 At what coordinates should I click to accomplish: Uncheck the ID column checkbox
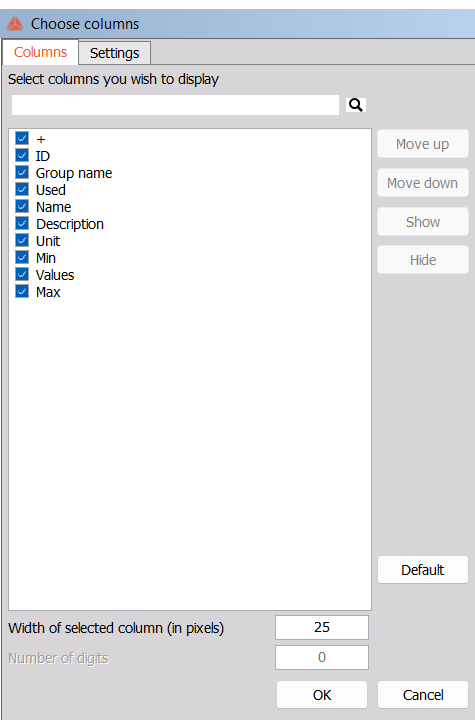(x=22, y=155)
